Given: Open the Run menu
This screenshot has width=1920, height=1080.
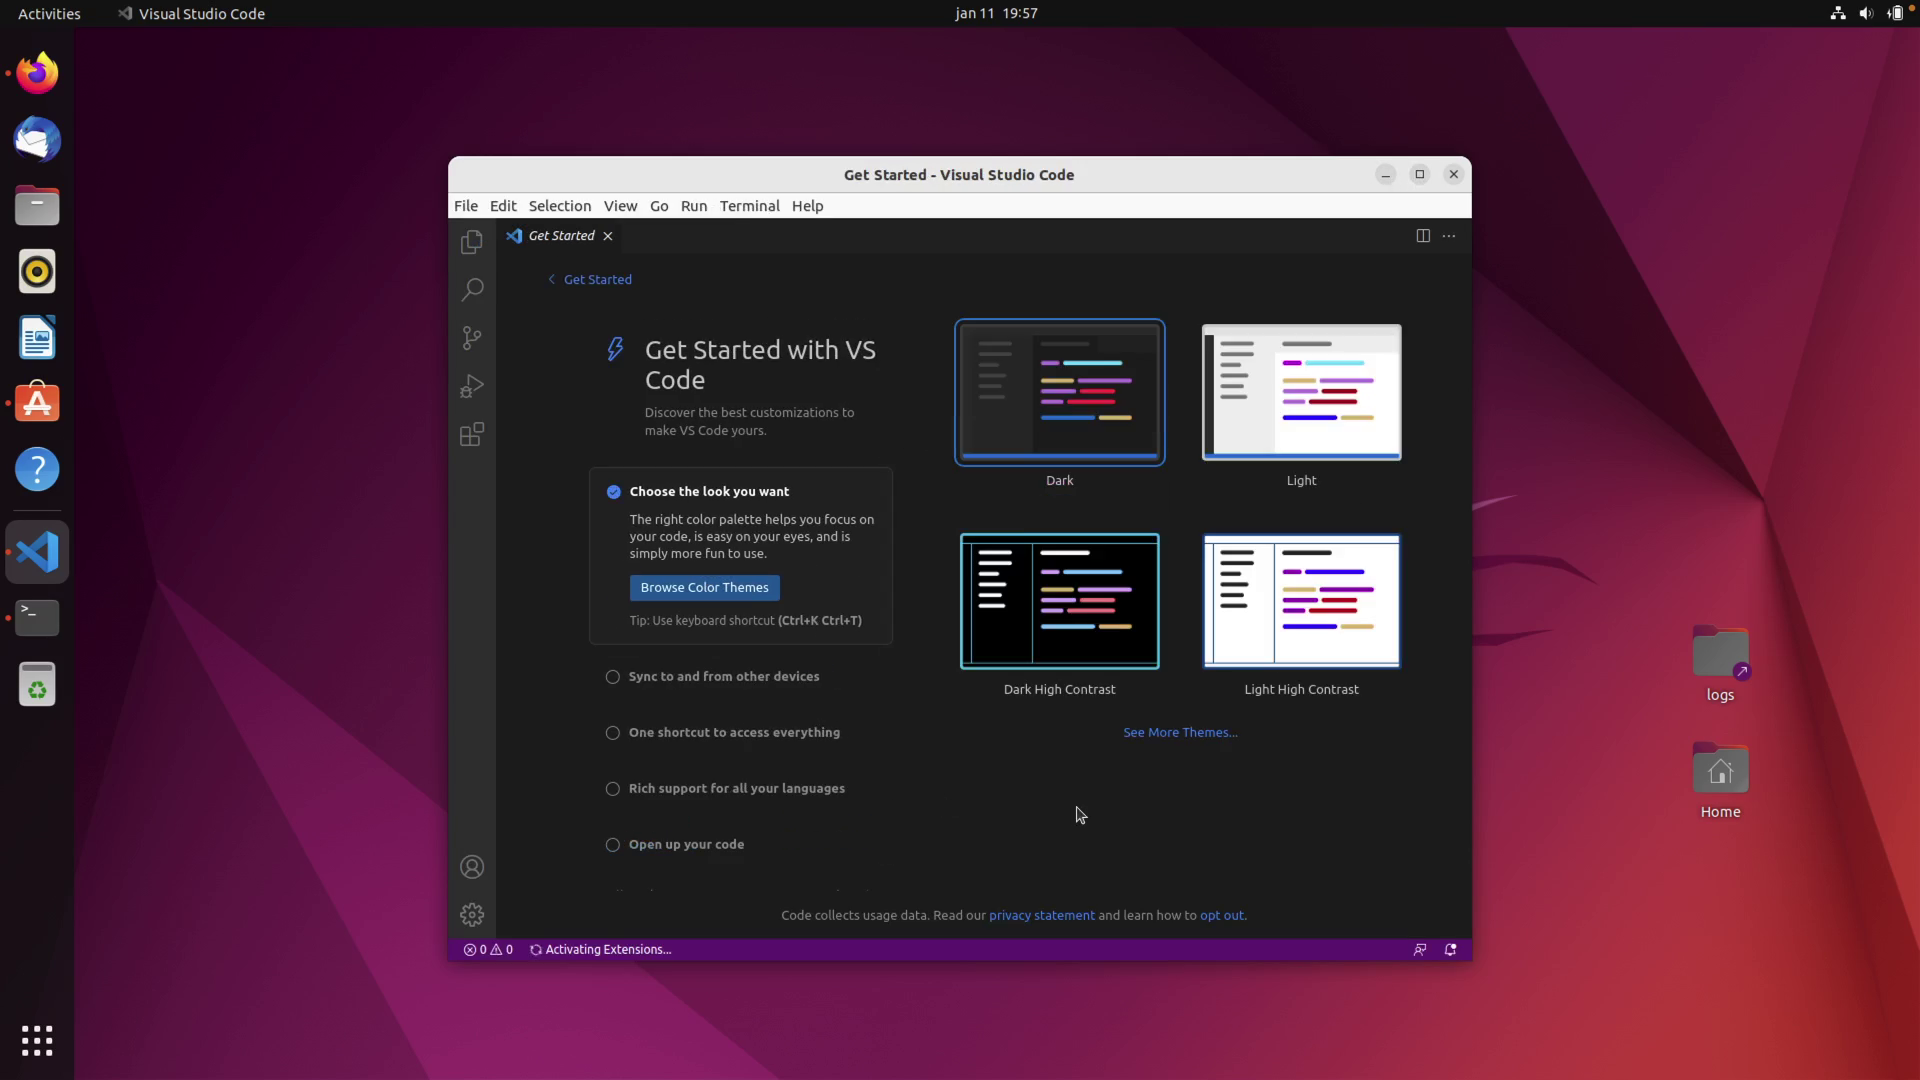Looking at the screenshot, I should pos(694,206).
